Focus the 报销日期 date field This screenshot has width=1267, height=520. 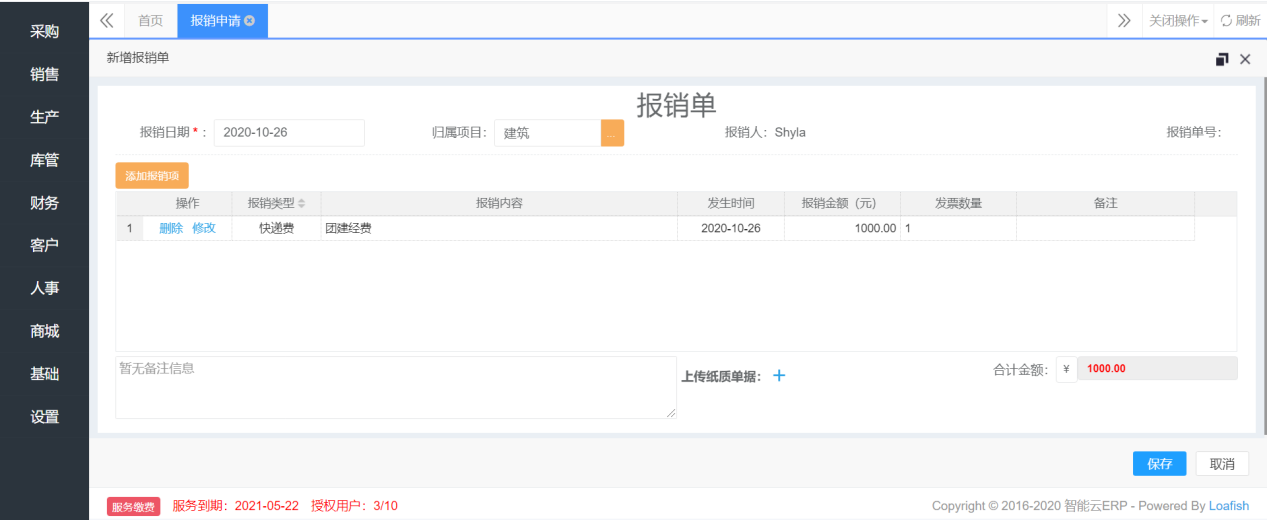click(x=289, y=133)
